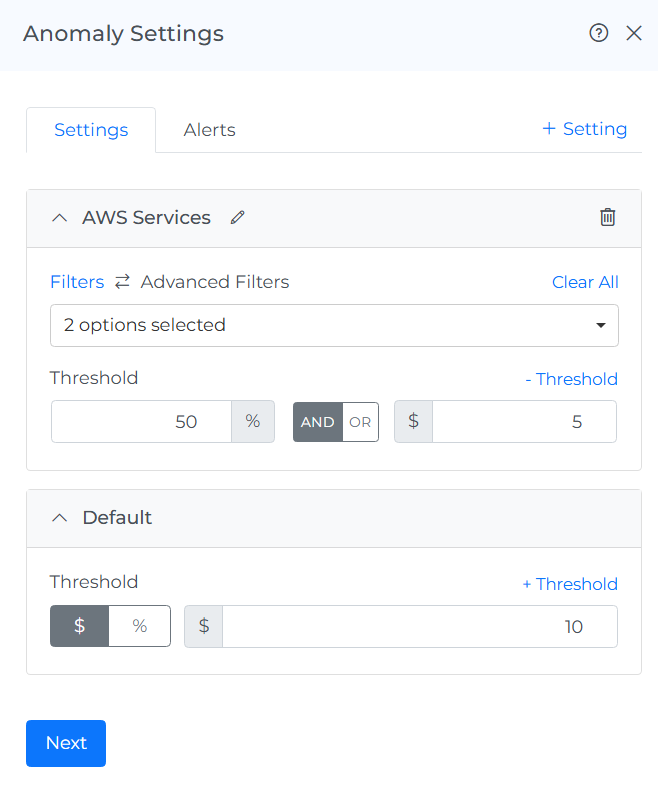Click the Filters swap arrows icon

[x=122, y=282]
